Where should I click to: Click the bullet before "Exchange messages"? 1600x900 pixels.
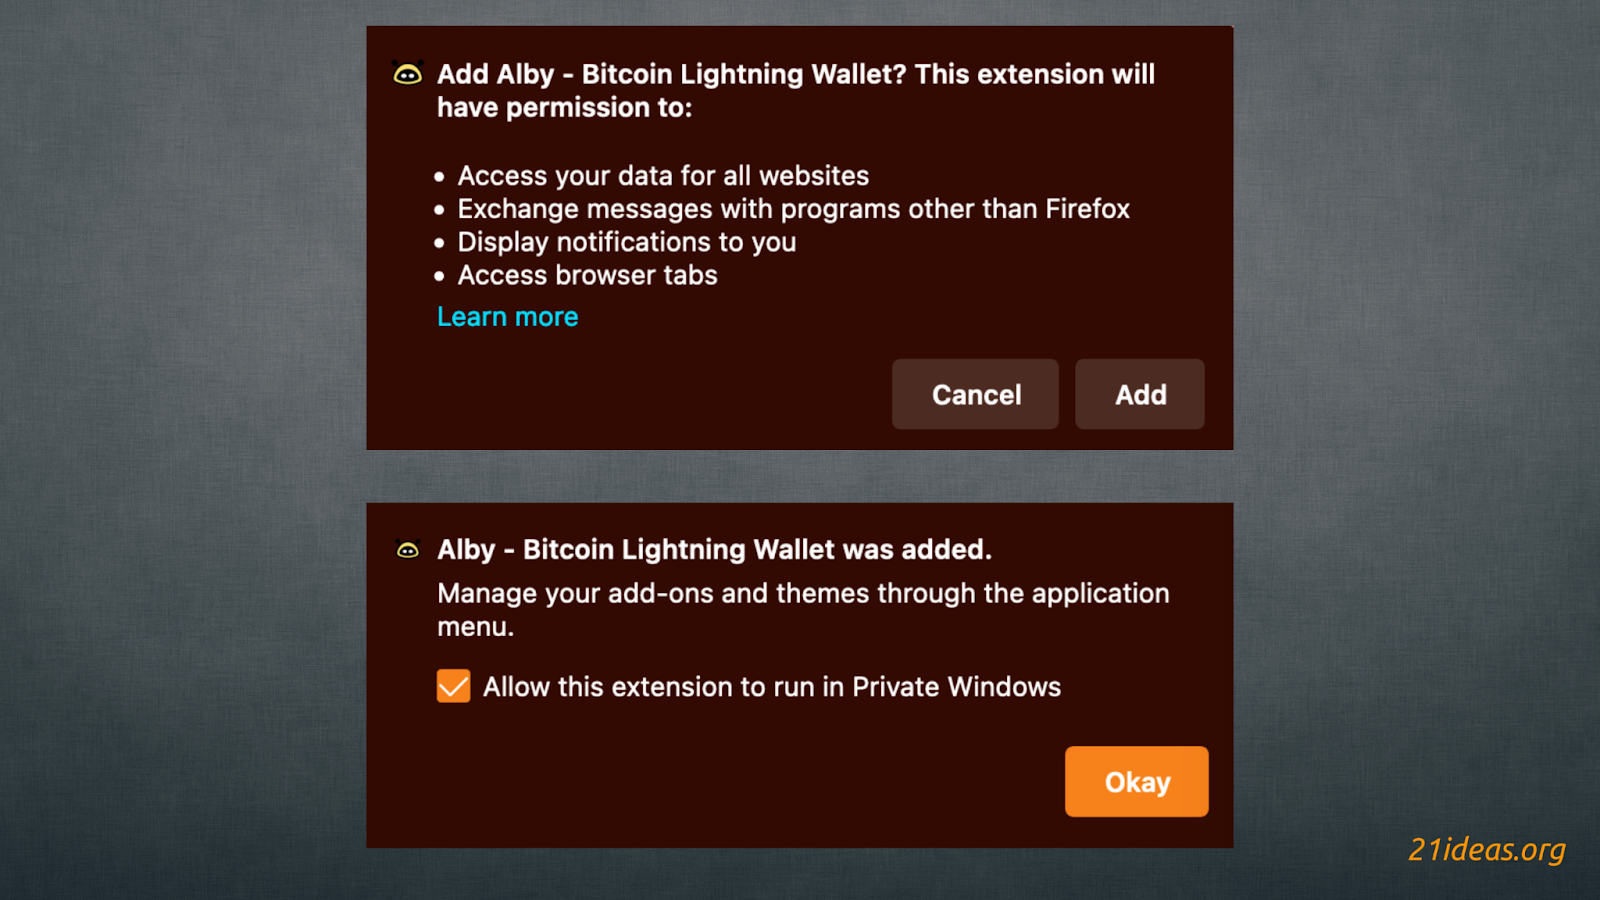point(439,210)
